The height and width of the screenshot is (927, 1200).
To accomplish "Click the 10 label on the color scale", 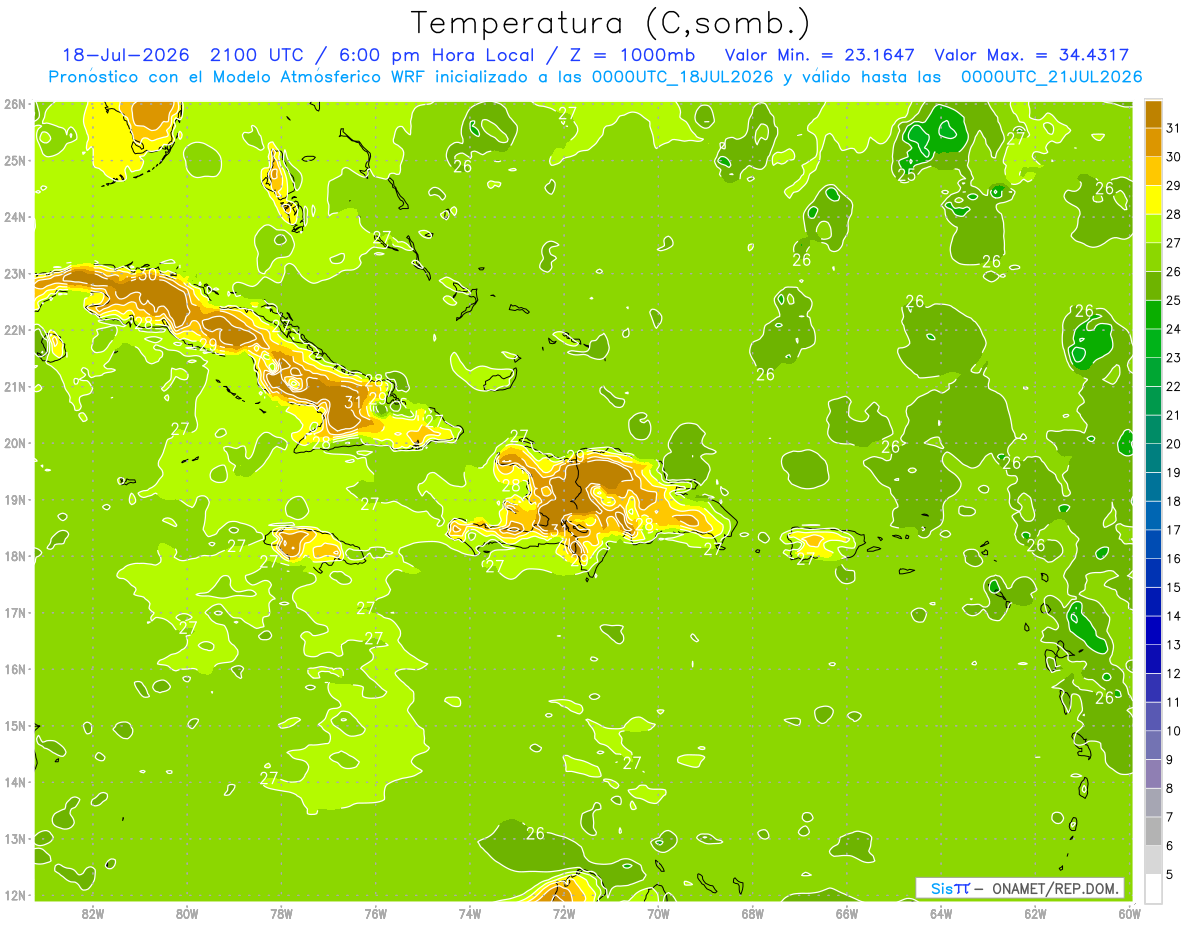I will 1174,731.
